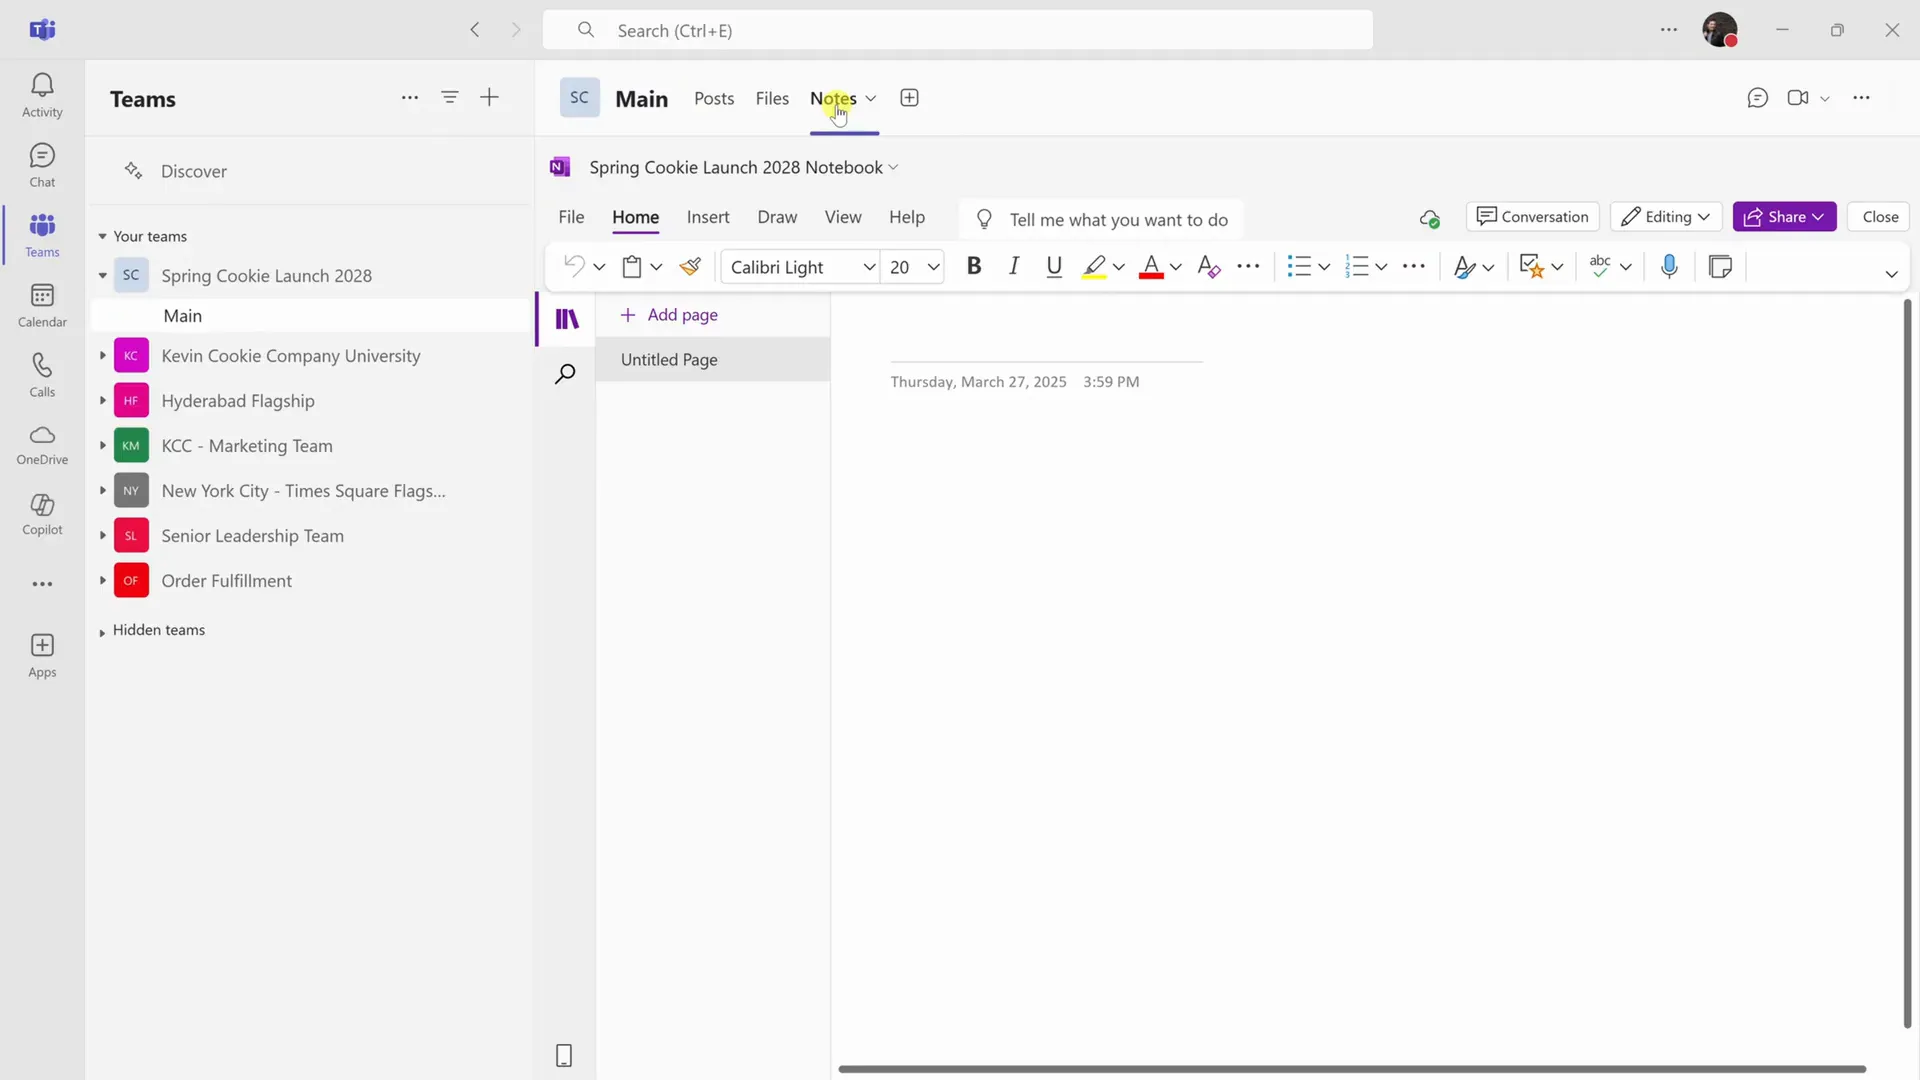Open the notebook search magnifier

coord(565,374)
